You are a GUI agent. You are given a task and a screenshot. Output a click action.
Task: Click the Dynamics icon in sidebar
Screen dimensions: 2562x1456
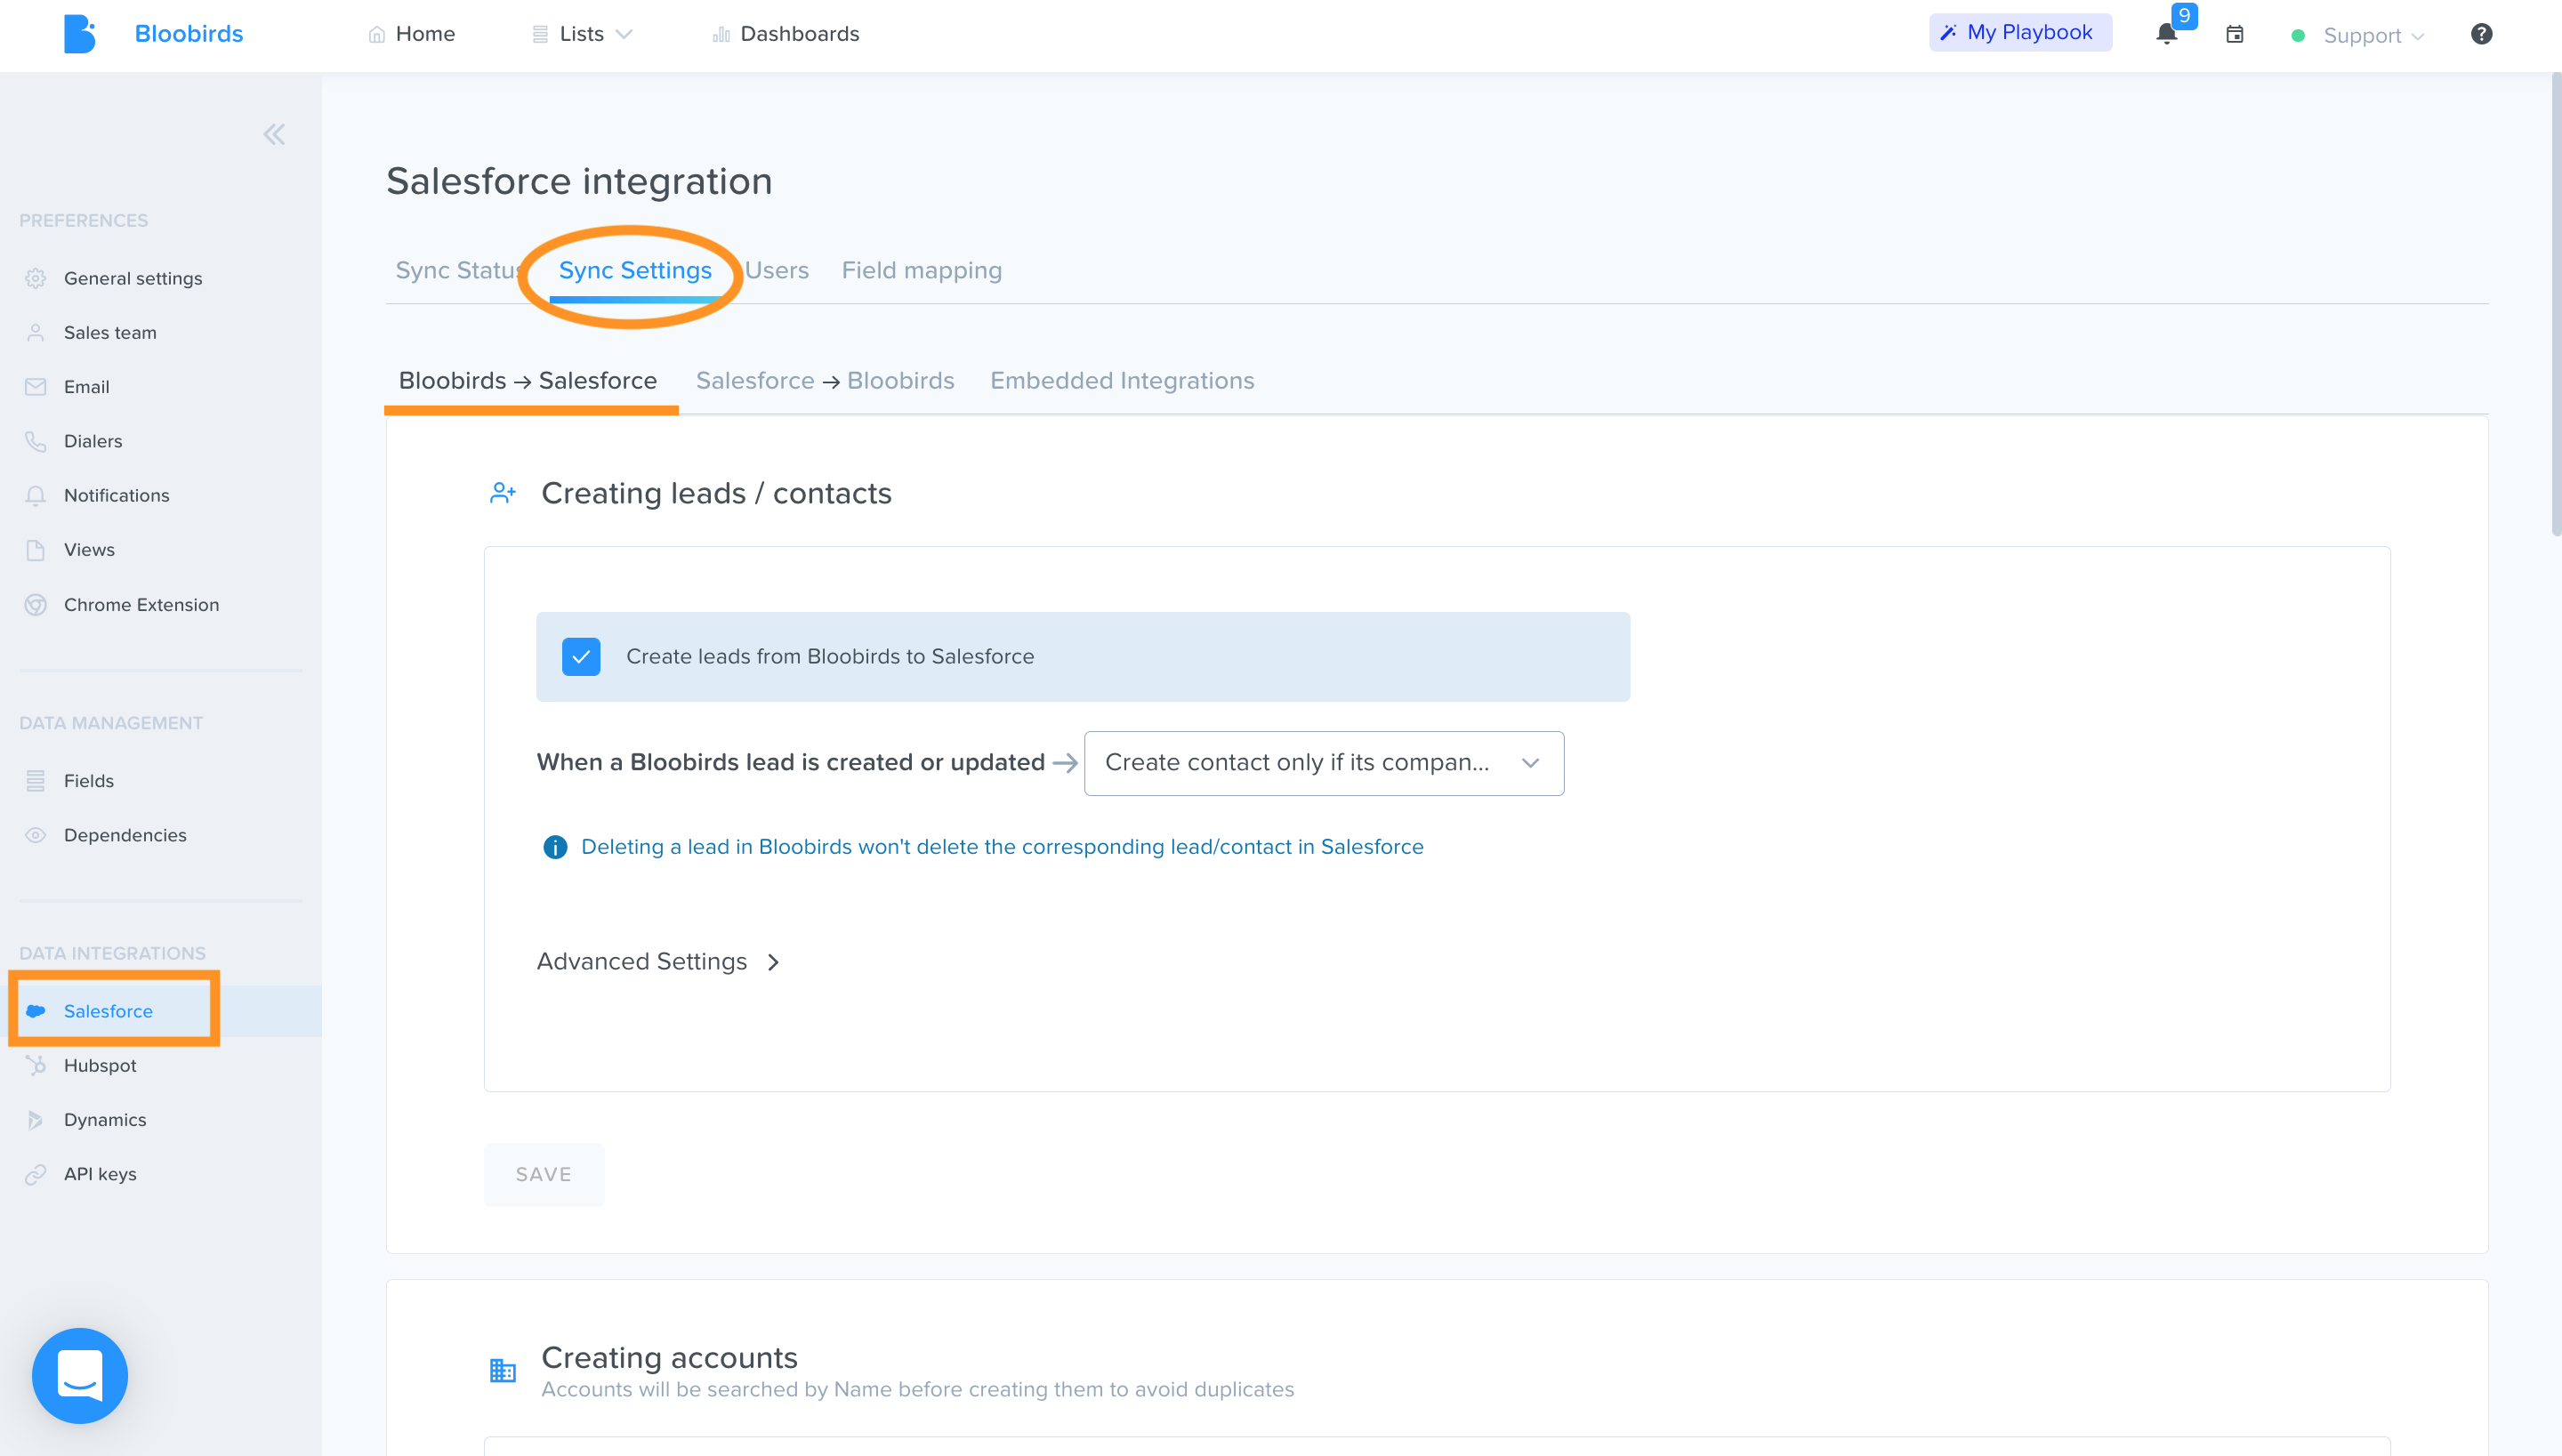[36, 1120]
